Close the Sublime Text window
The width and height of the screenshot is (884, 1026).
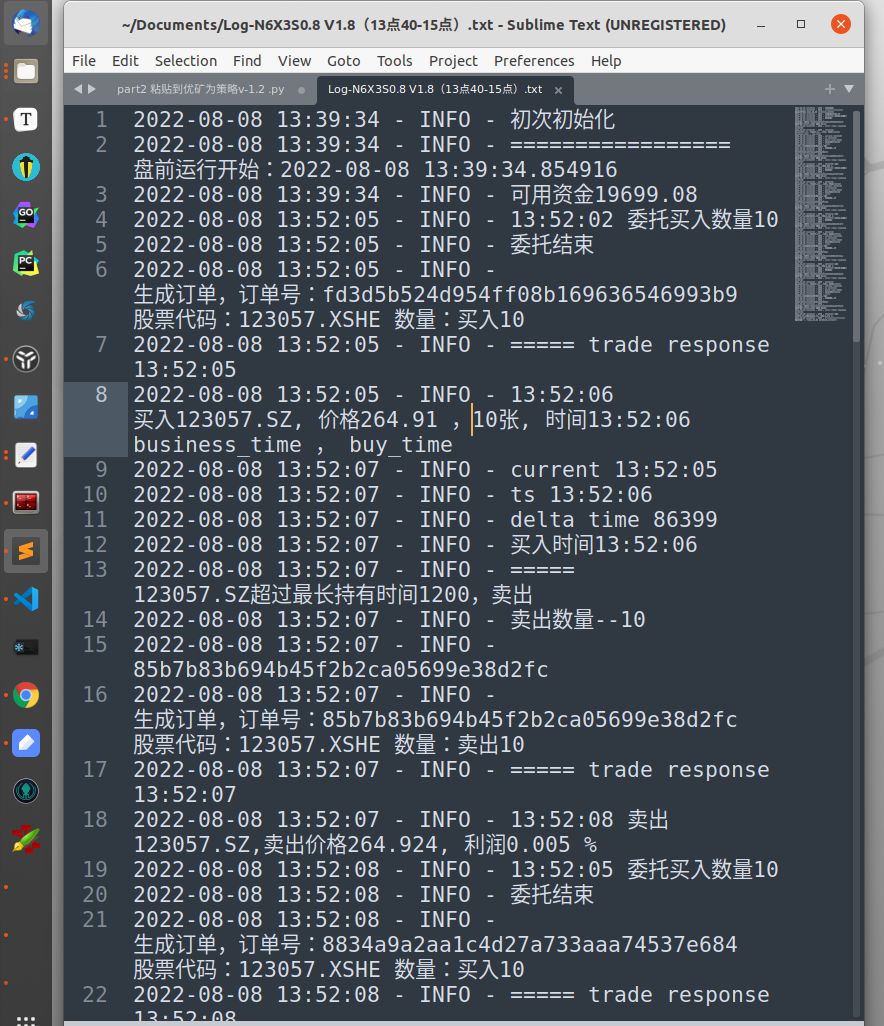[841, 24]
